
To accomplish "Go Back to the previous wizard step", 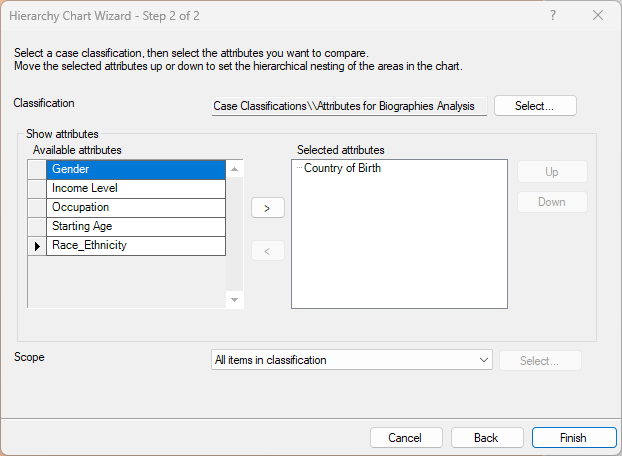I will [486, 438].
